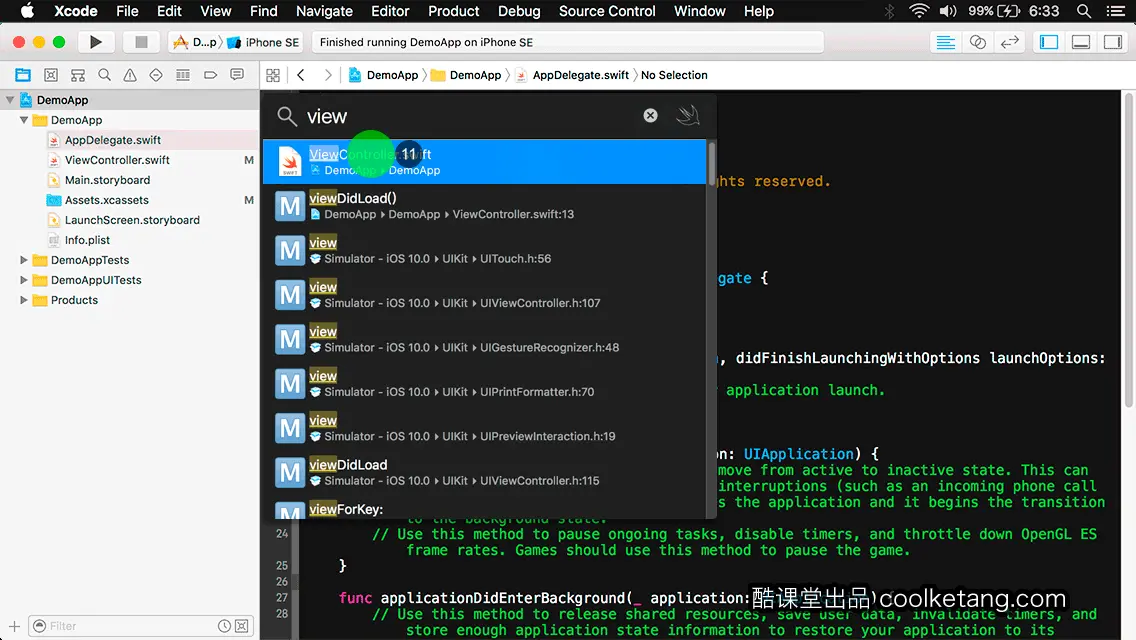Choose the iPhone SE run destination
1136x640 pixels.
coord(263,42)
